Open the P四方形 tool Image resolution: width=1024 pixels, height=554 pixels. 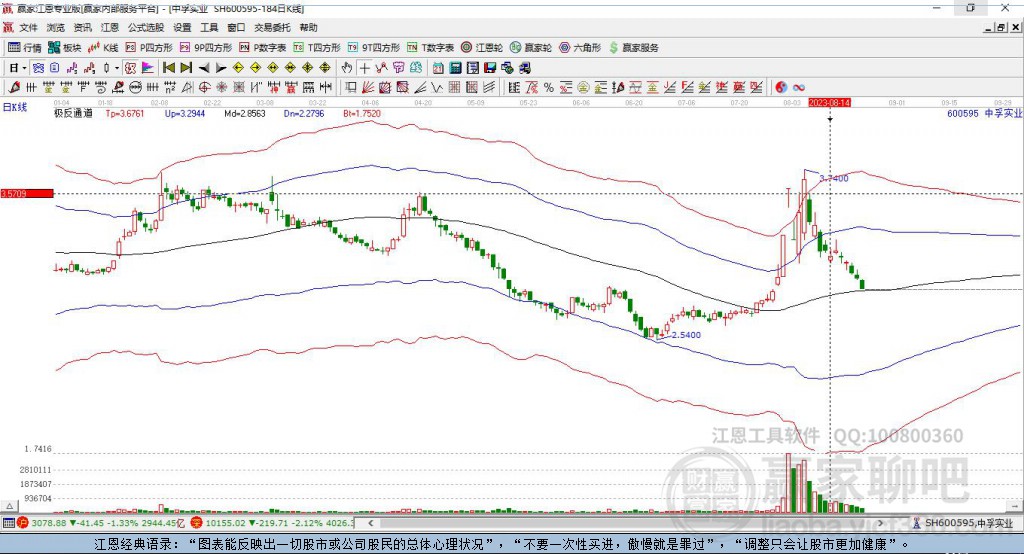149,48
